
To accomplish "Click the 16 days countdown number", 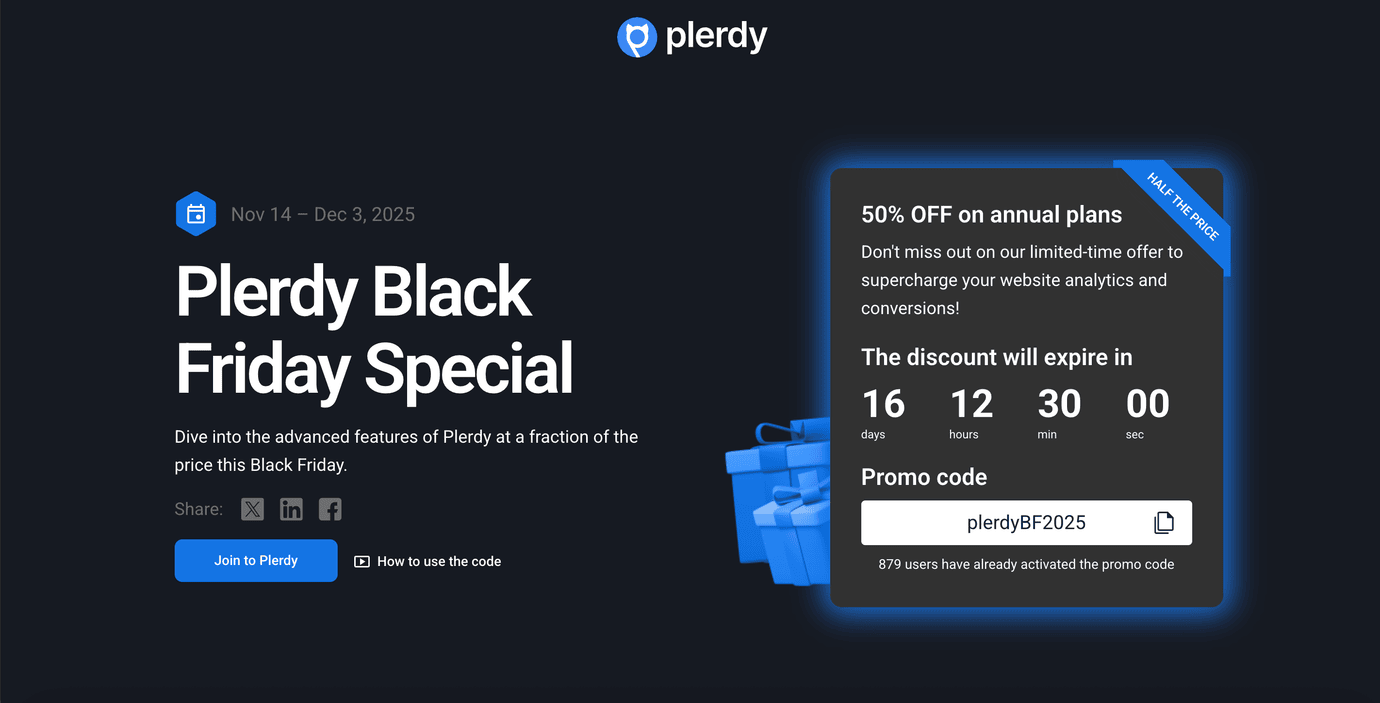I will tap(884, 404).
